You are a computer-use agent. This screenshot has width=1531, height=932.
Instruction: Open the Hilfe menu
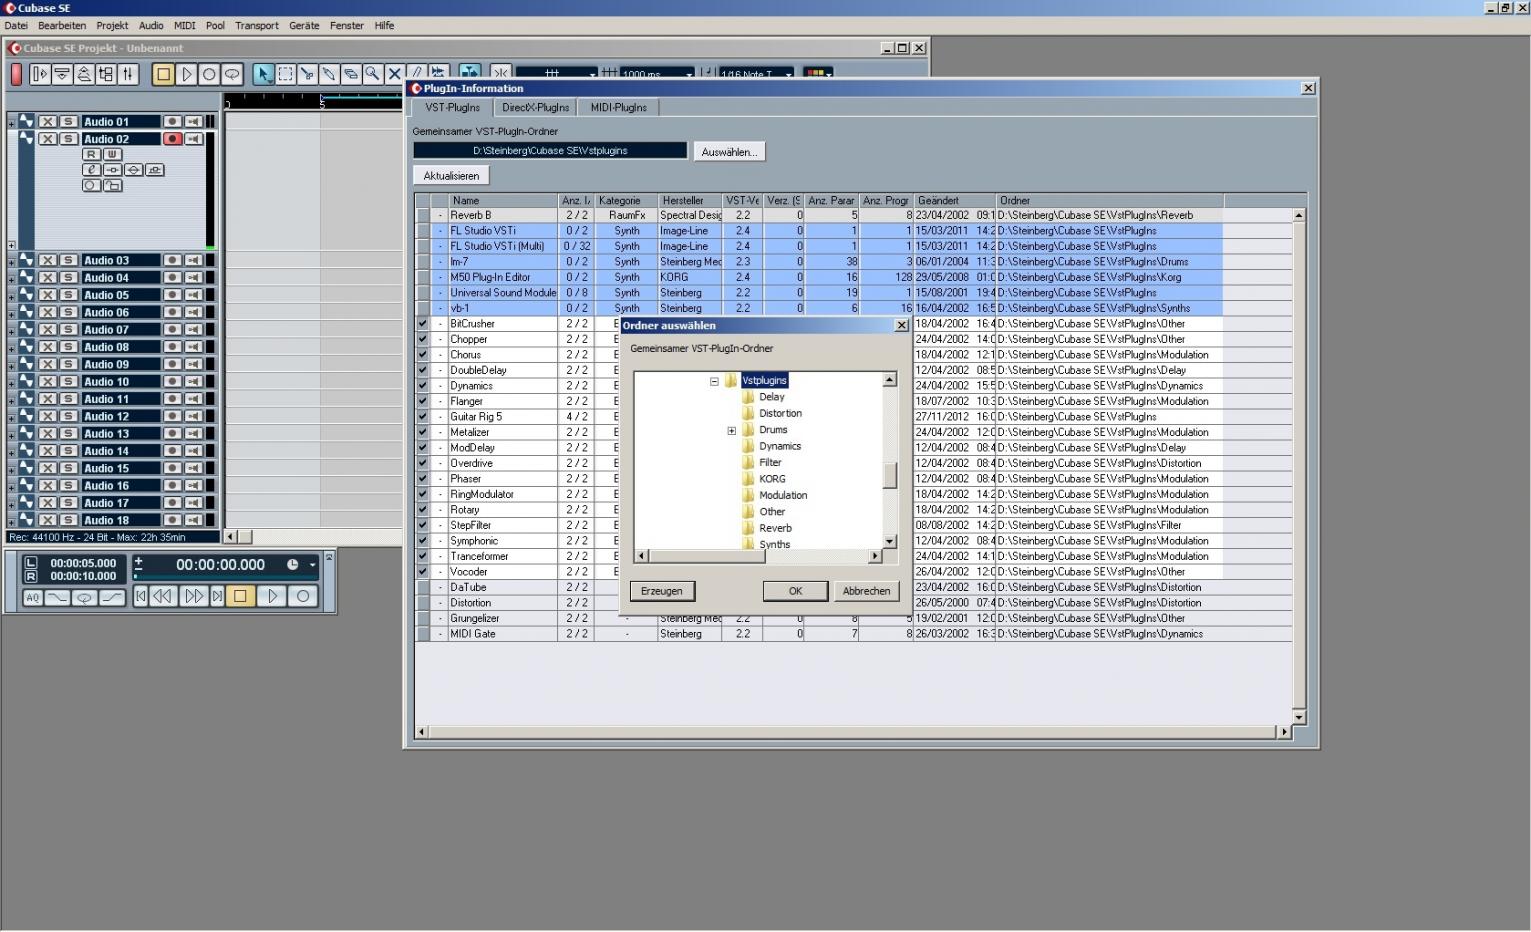pyautogui.click(x=384, y=26)
